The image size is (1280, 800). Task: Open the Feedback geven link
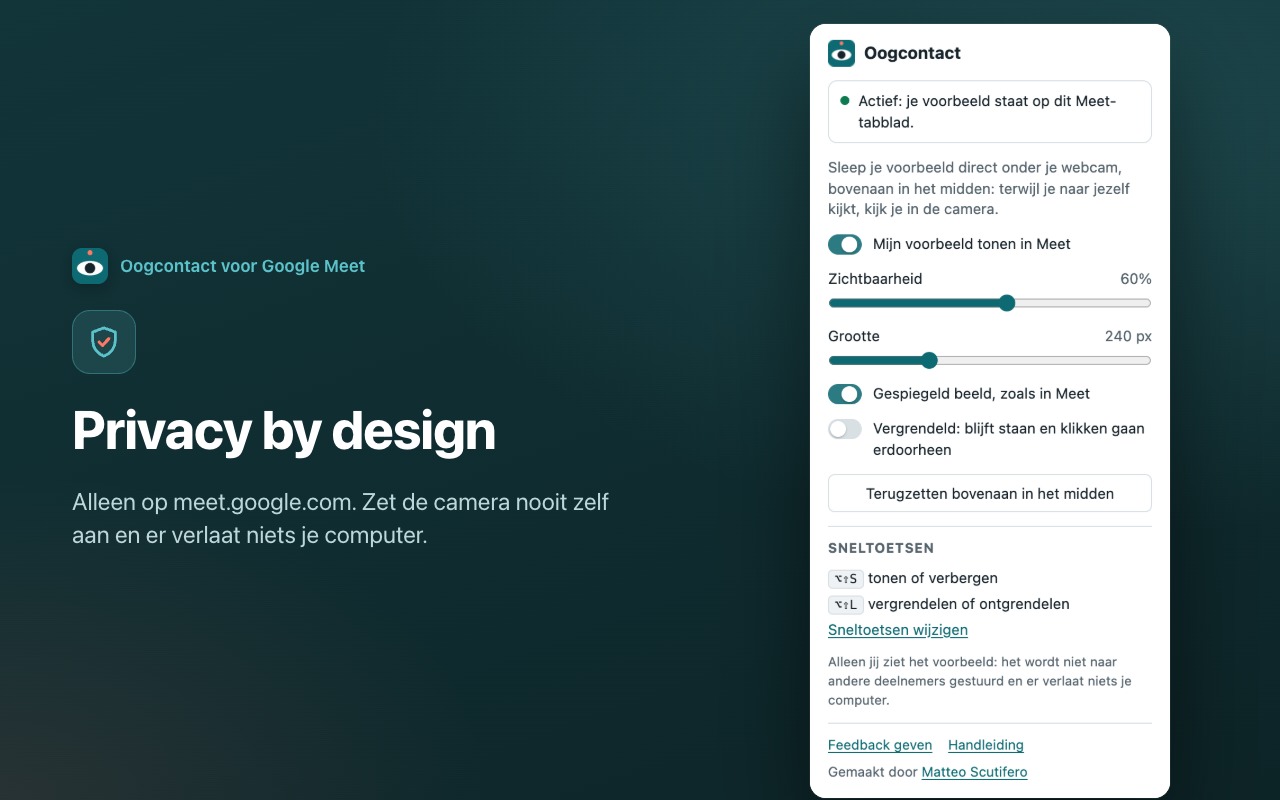coord(880,745)
